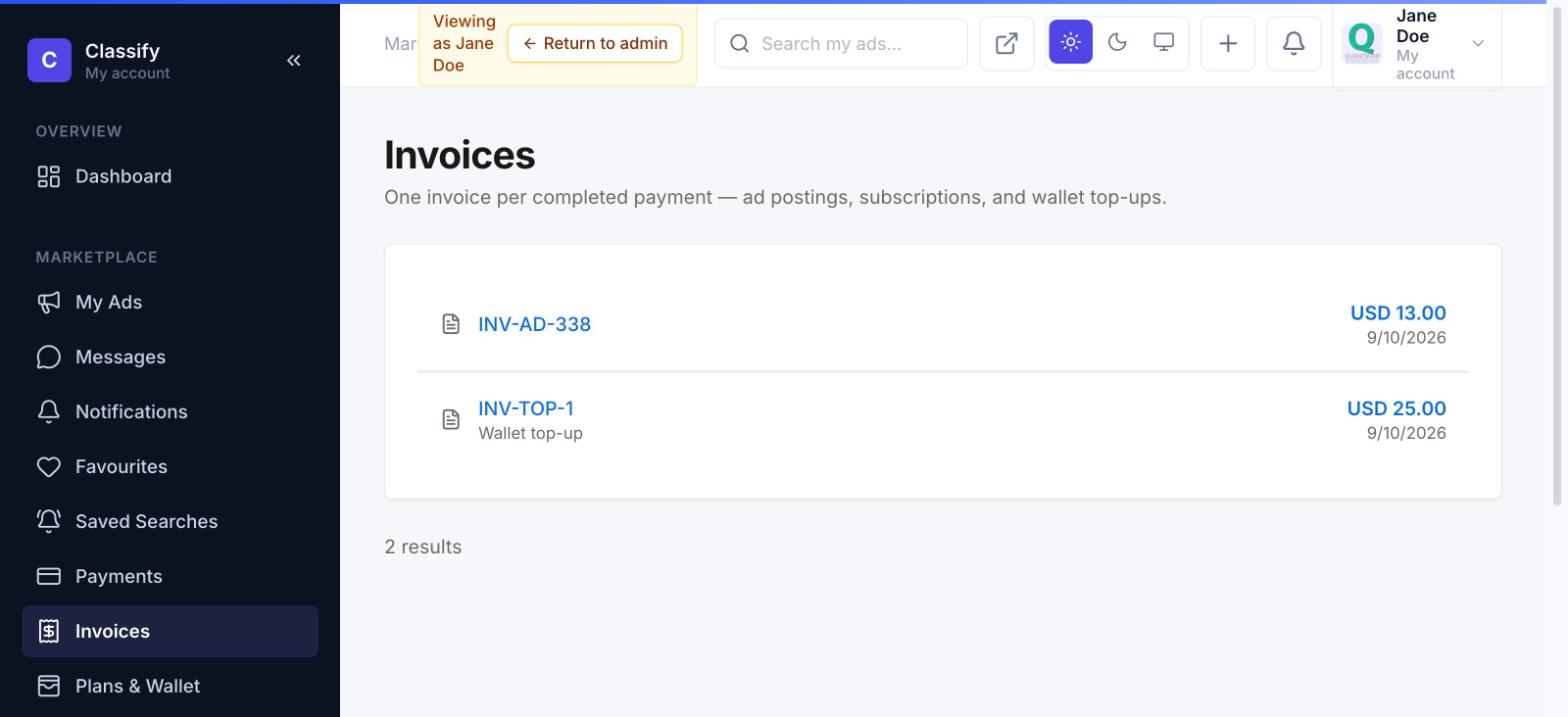Click the Classify logo icon
1568x717 pixels.
pos(49,60)
